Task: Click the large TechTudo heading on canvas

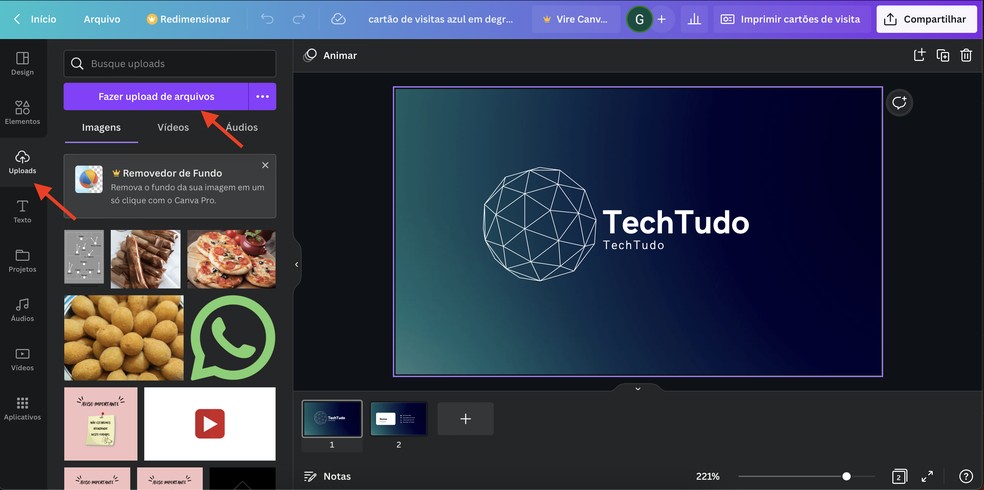Action: [x=676, y=222]
